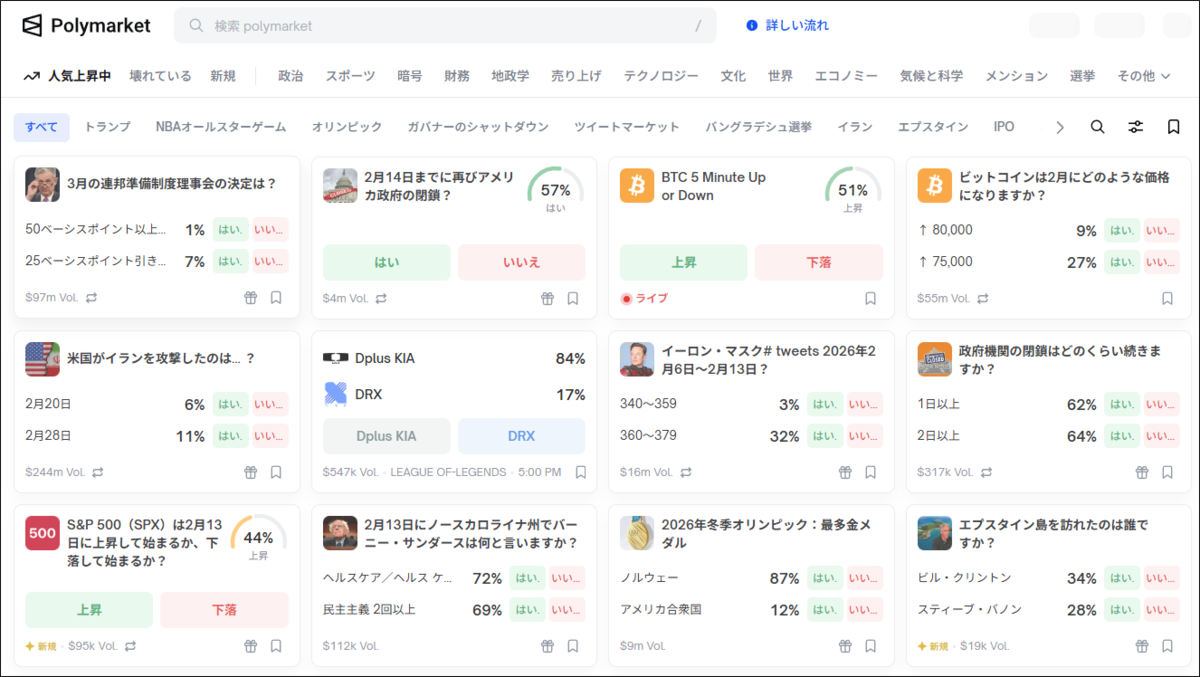Screen dimensions: 1200x677
Task: Click gift icon on S&P 500 card
Action: (251, 646)
